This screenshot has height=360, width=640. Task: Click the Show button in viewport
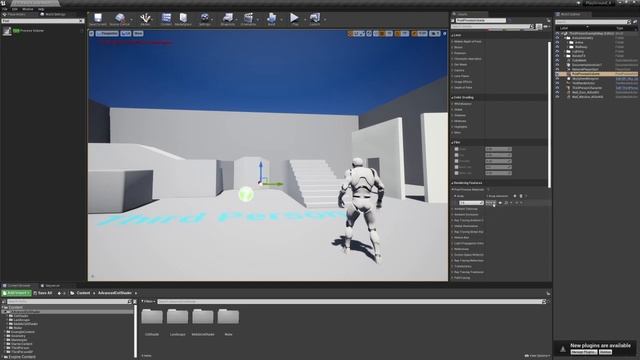coord(138,33)
